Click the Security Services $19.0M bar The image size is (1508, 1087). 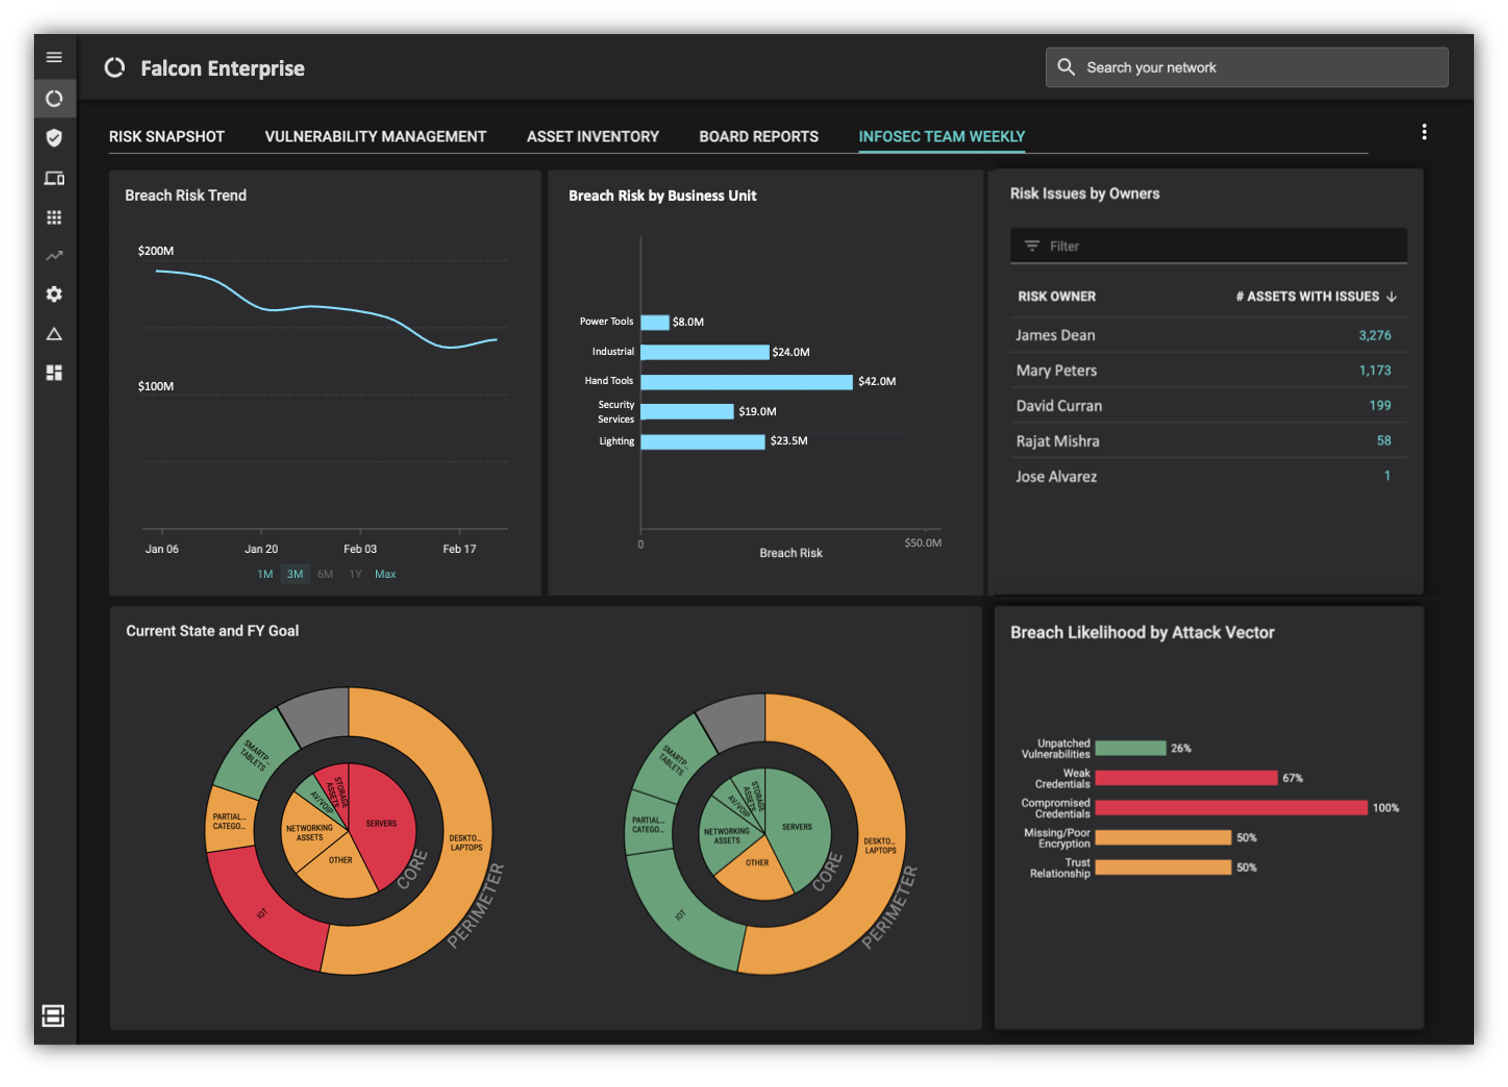click(x=687, y=411)
